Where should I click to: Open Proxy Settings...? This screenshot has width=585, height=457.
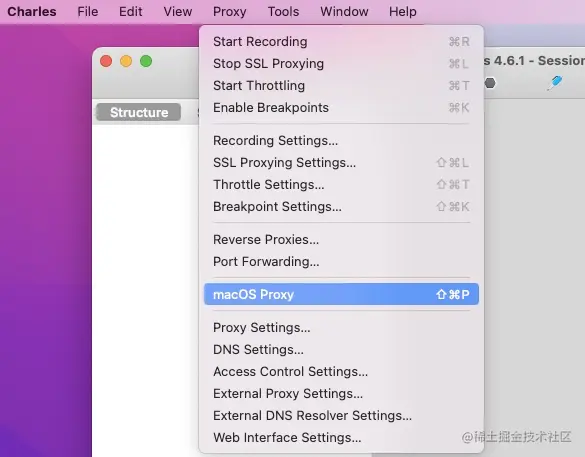coord(341,328)
